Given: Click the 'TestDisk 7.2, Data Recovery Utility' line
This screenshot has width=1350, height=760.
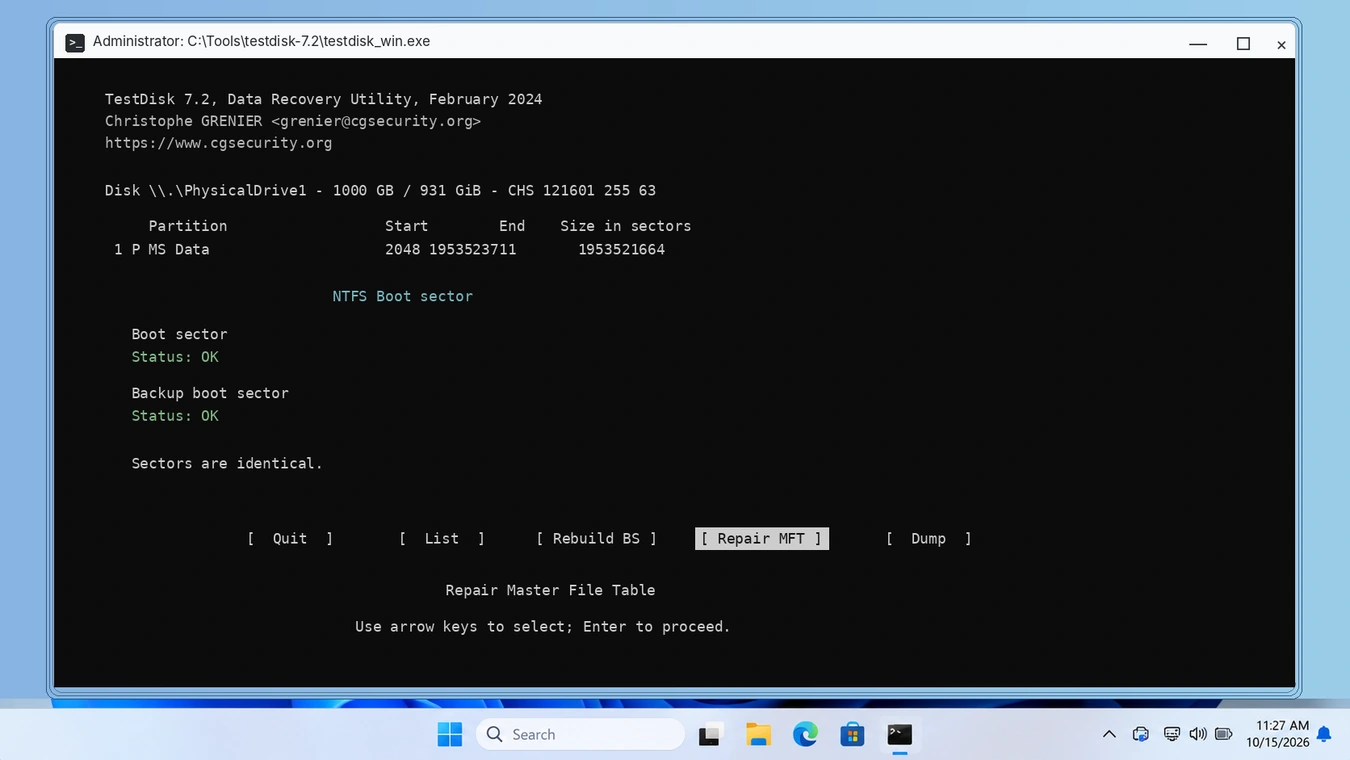Looking at the screenshot, I should 323,99.
